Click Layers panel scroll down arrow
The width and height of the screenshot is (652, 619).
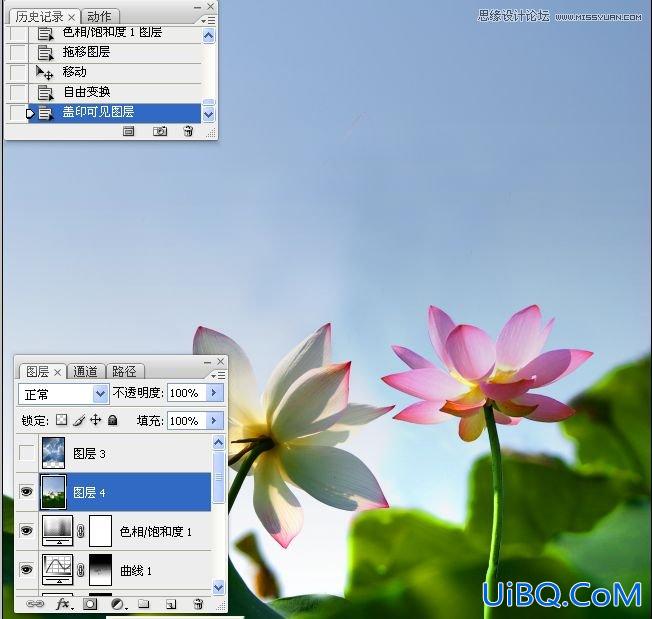[219, 587]
